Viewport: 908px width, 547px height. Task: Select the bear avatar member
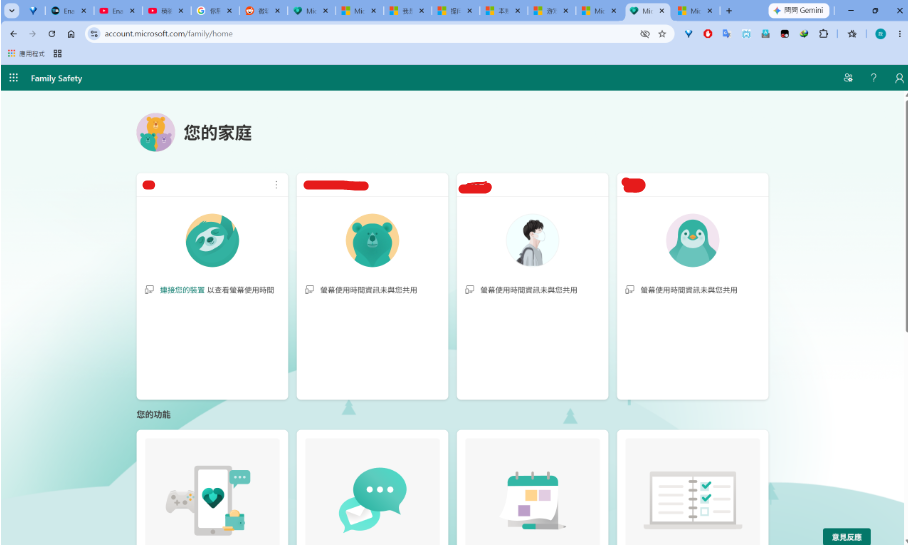tap(372, 240)
